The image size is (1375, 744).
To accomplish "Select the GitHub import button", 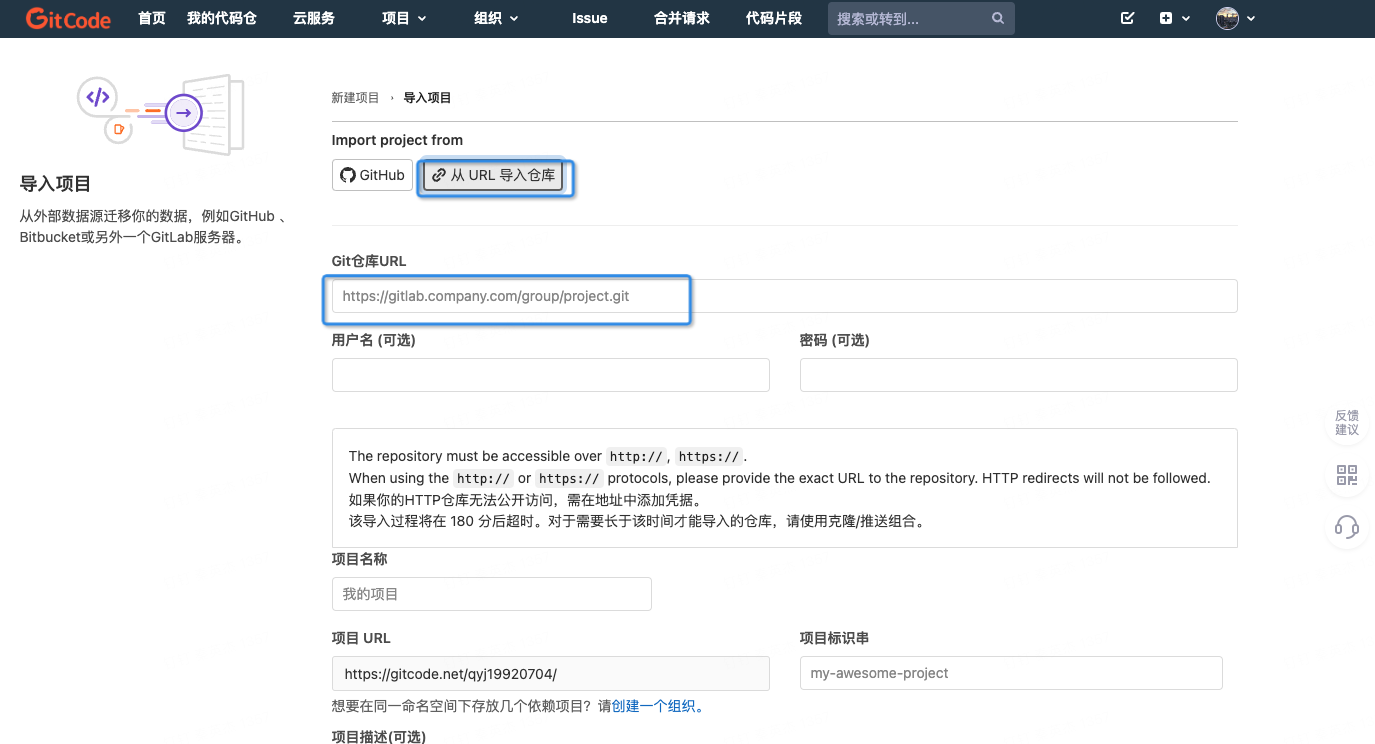I will [372, 175].
